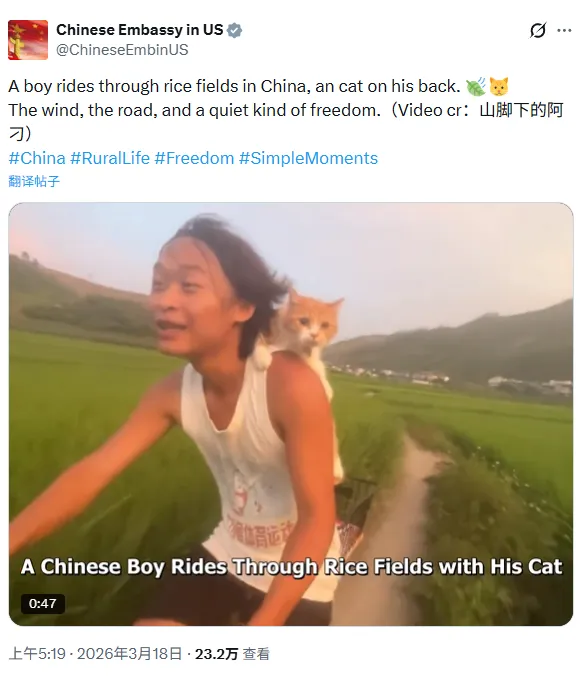Open the #RuralLife hashtag
The image size is (587, 678).
110,158
